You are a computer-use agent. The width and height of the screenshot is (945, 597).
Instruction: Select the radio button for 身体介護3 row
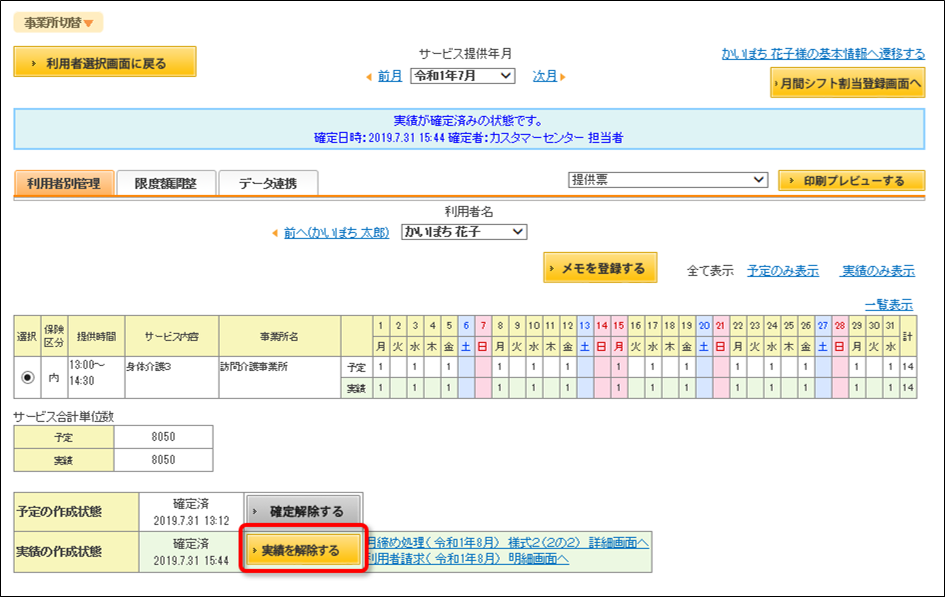coord(28,377)
